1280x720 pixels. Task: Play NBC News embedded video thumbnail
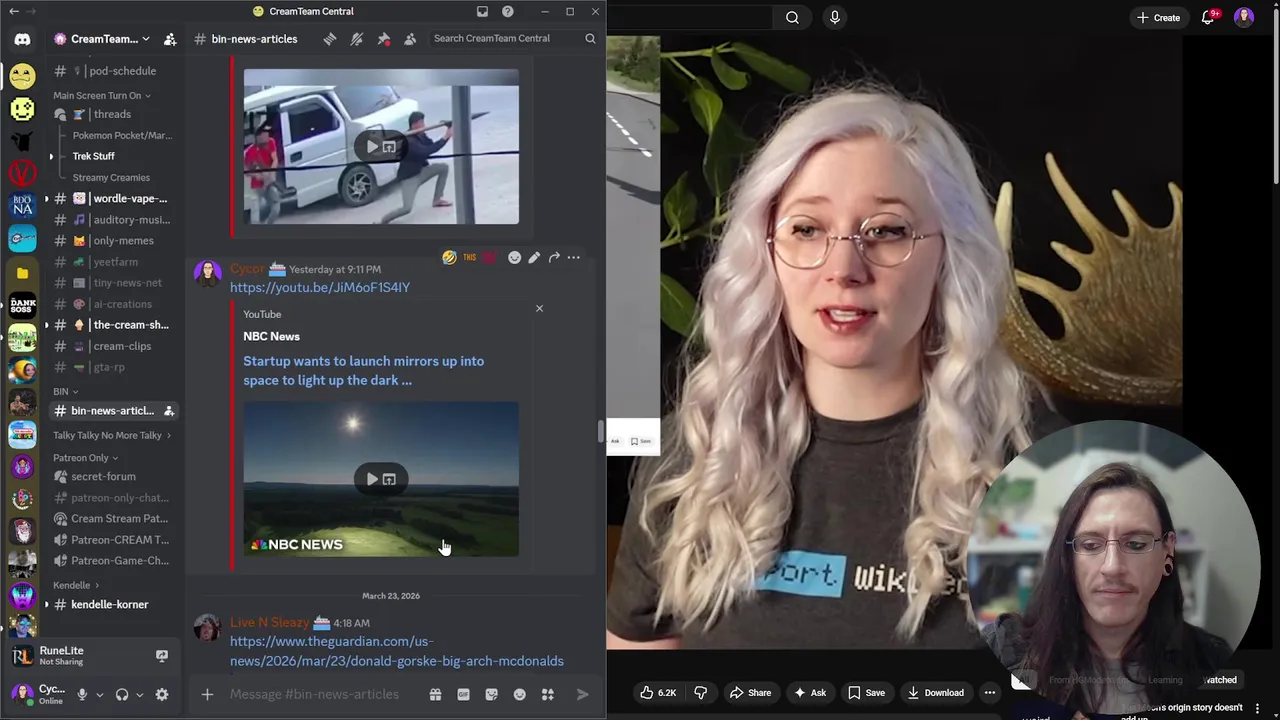click(x=381, y=479)
